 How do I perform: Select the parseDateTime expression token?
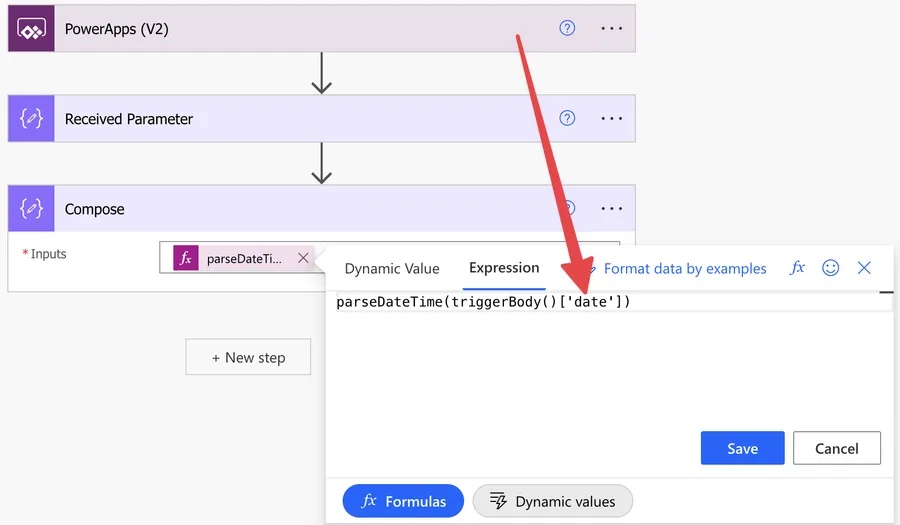coord(243,258)
